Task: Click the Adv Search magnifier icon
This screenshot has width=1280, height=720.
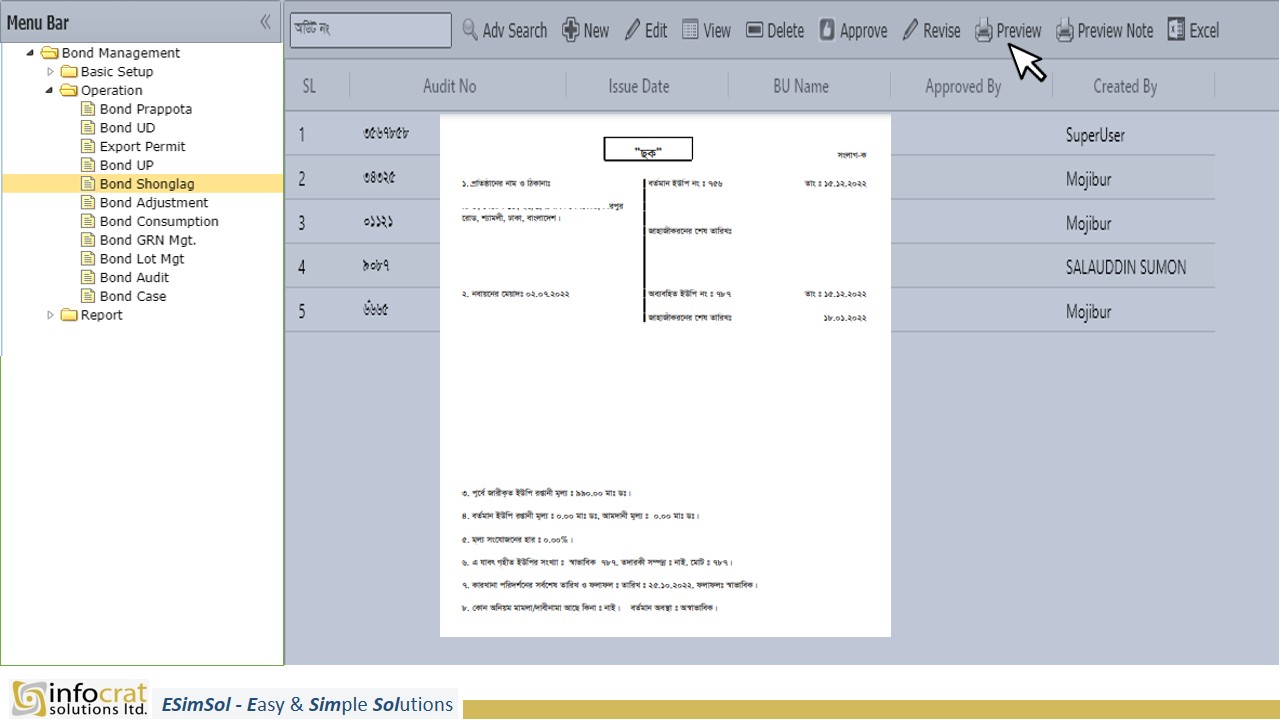Action: pyautogui.click(x=470, y=30)
